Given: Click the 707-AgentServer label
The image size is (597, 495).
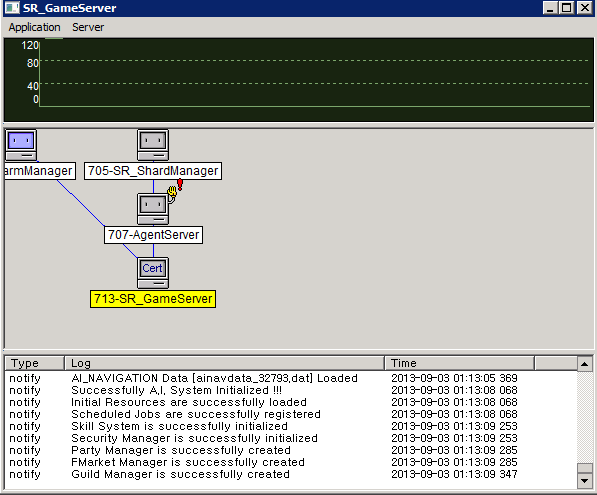Looking at the screenshot, I should 153,235.
